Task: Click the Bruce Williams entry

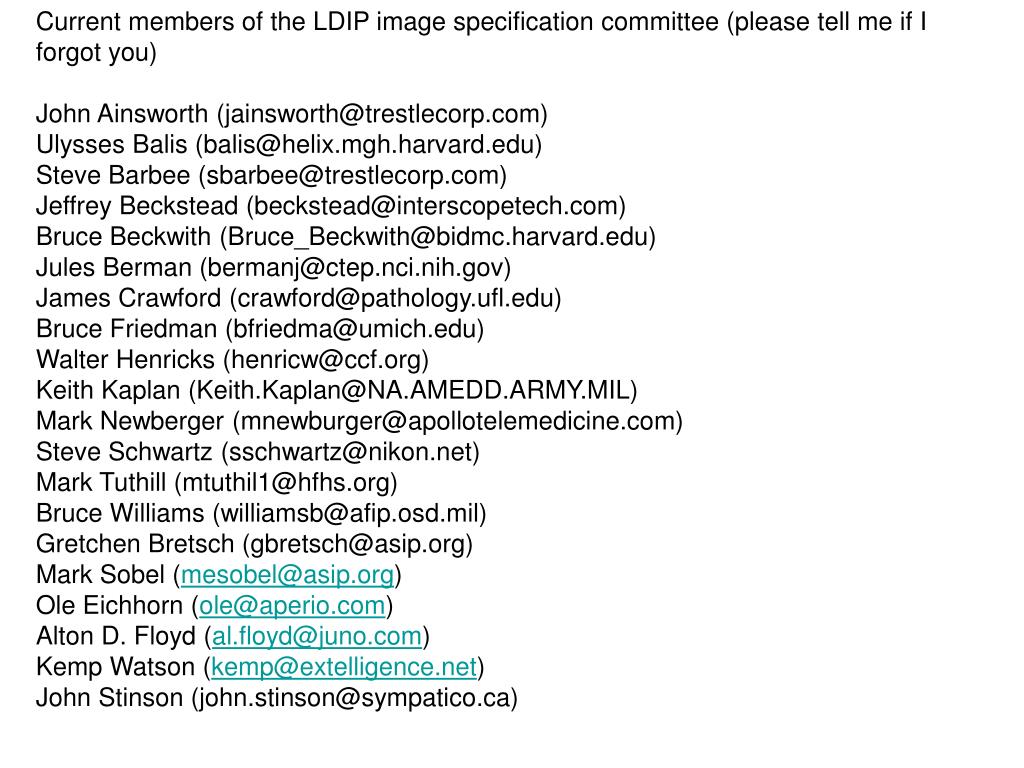Action: tap(261, 513)
